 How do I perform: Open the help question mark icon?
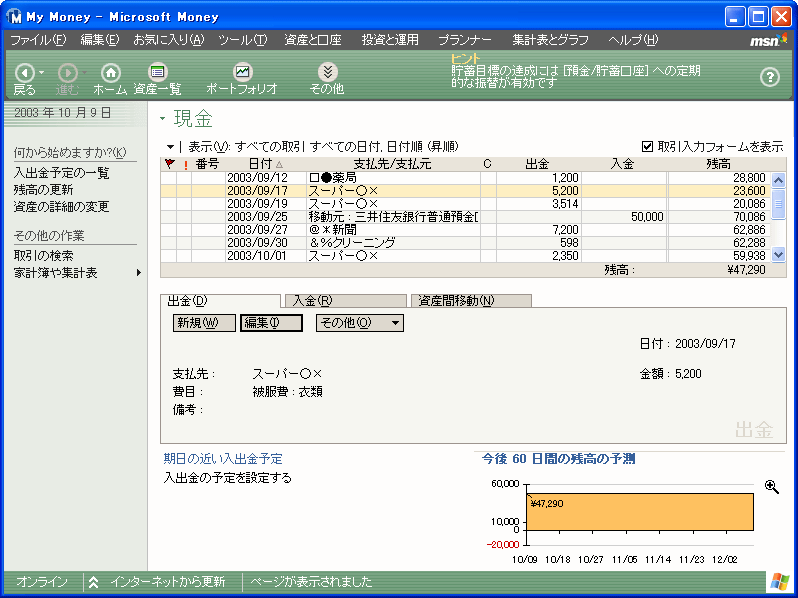pyautogui.click(x=770, y=77)
